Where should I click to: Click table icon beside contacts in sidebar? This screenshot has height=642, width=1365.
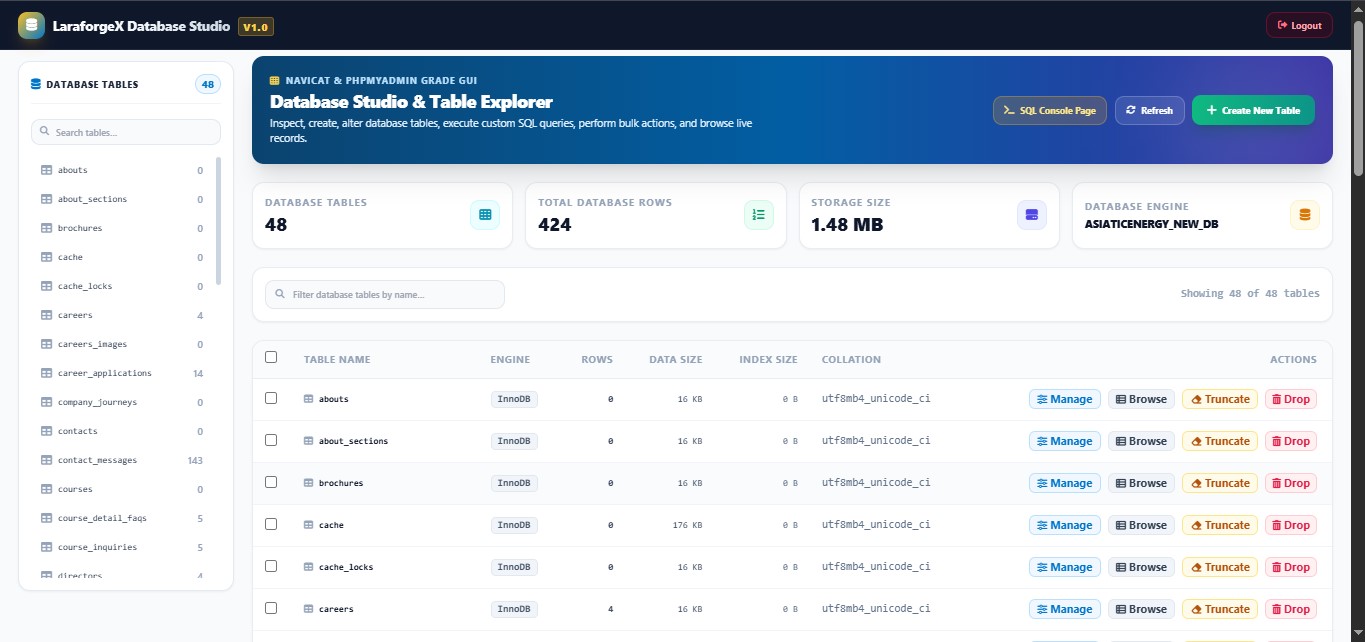pyautogui.click(x=46, y=431)
